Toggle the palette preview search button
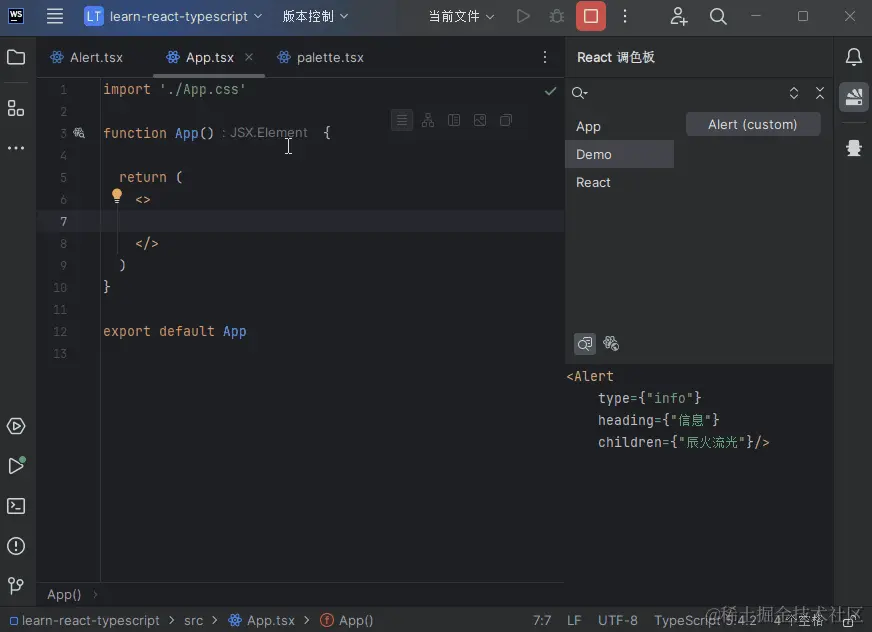Screen dimensions: 872x632 click(584, 344)
